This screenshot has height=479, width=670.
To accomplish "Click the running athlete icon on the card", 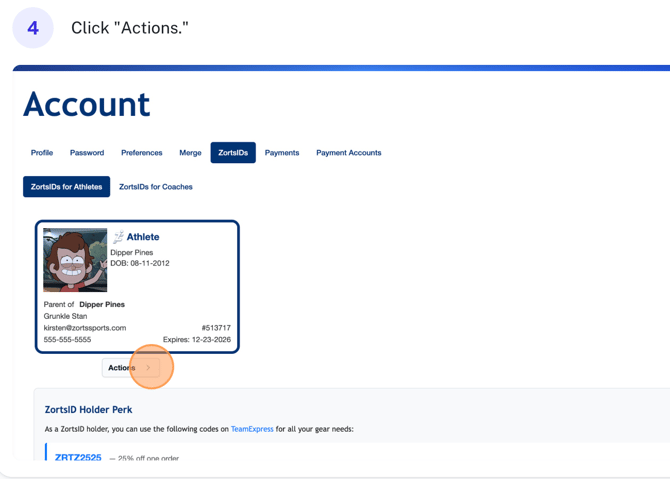I will point(118,237).
